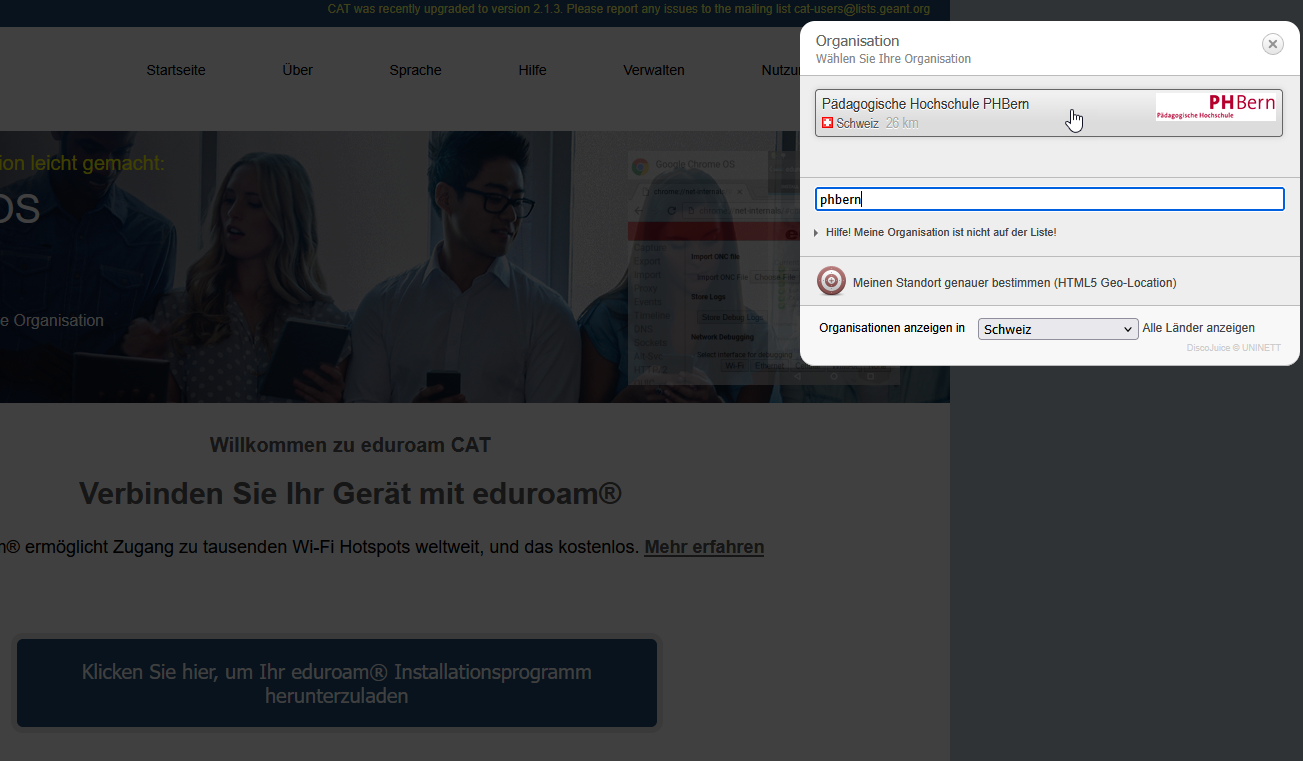Follow the 'Mehr erfahren' link
The image size is (1303, 761).
[704, 547]
